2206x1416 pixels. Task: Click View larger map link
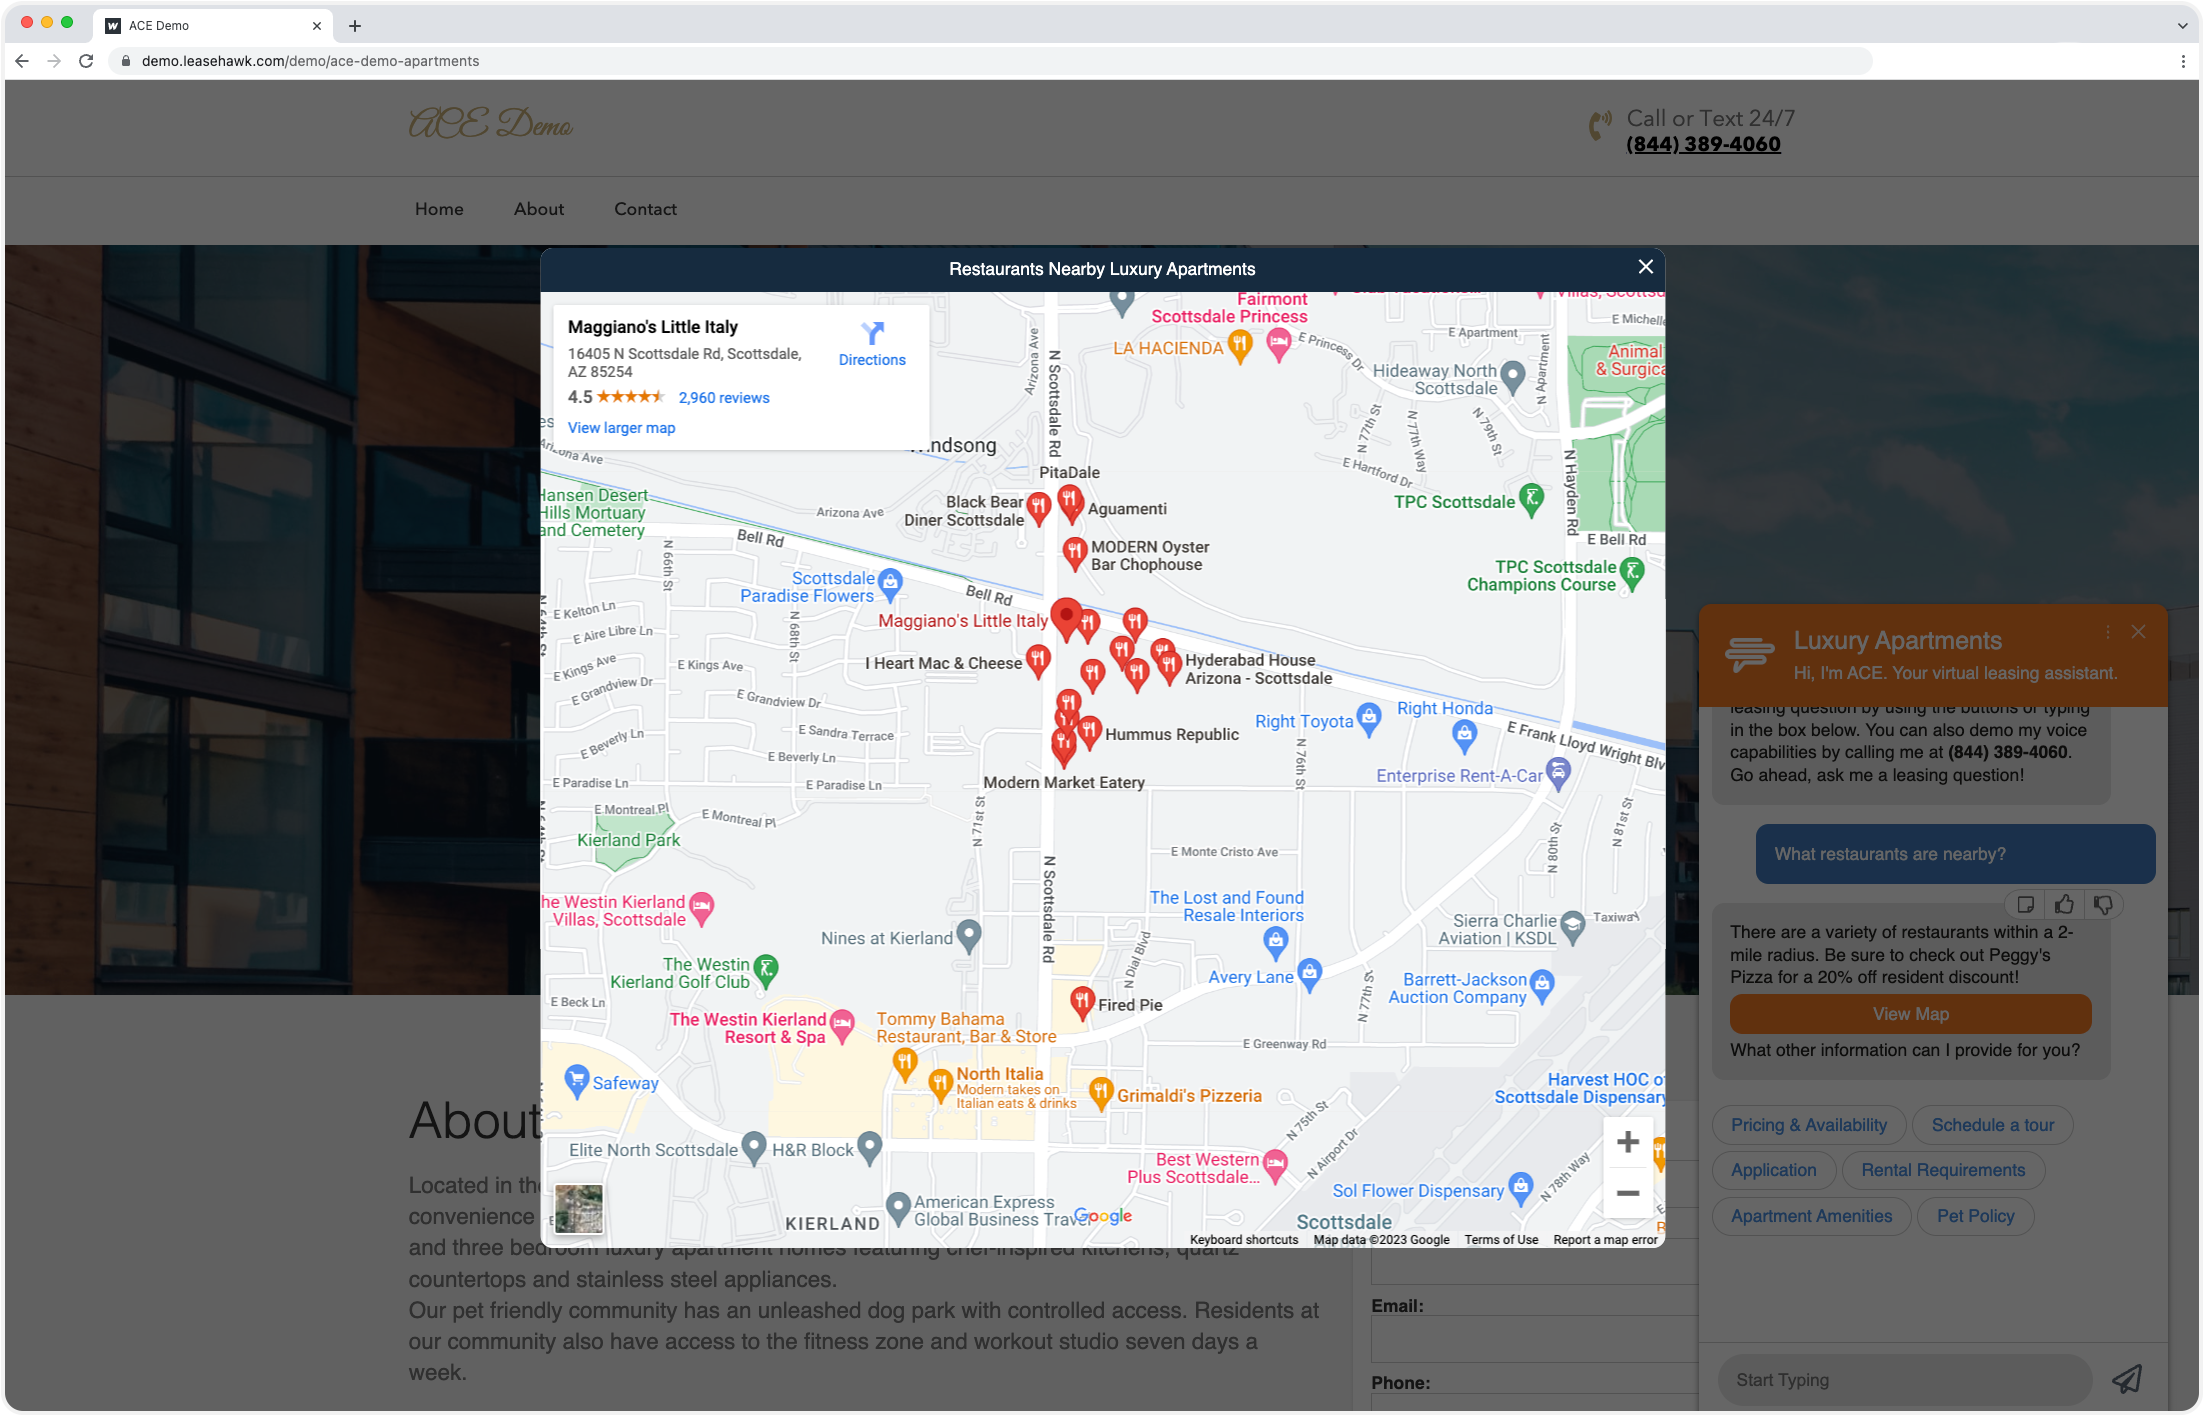(621, 428)
